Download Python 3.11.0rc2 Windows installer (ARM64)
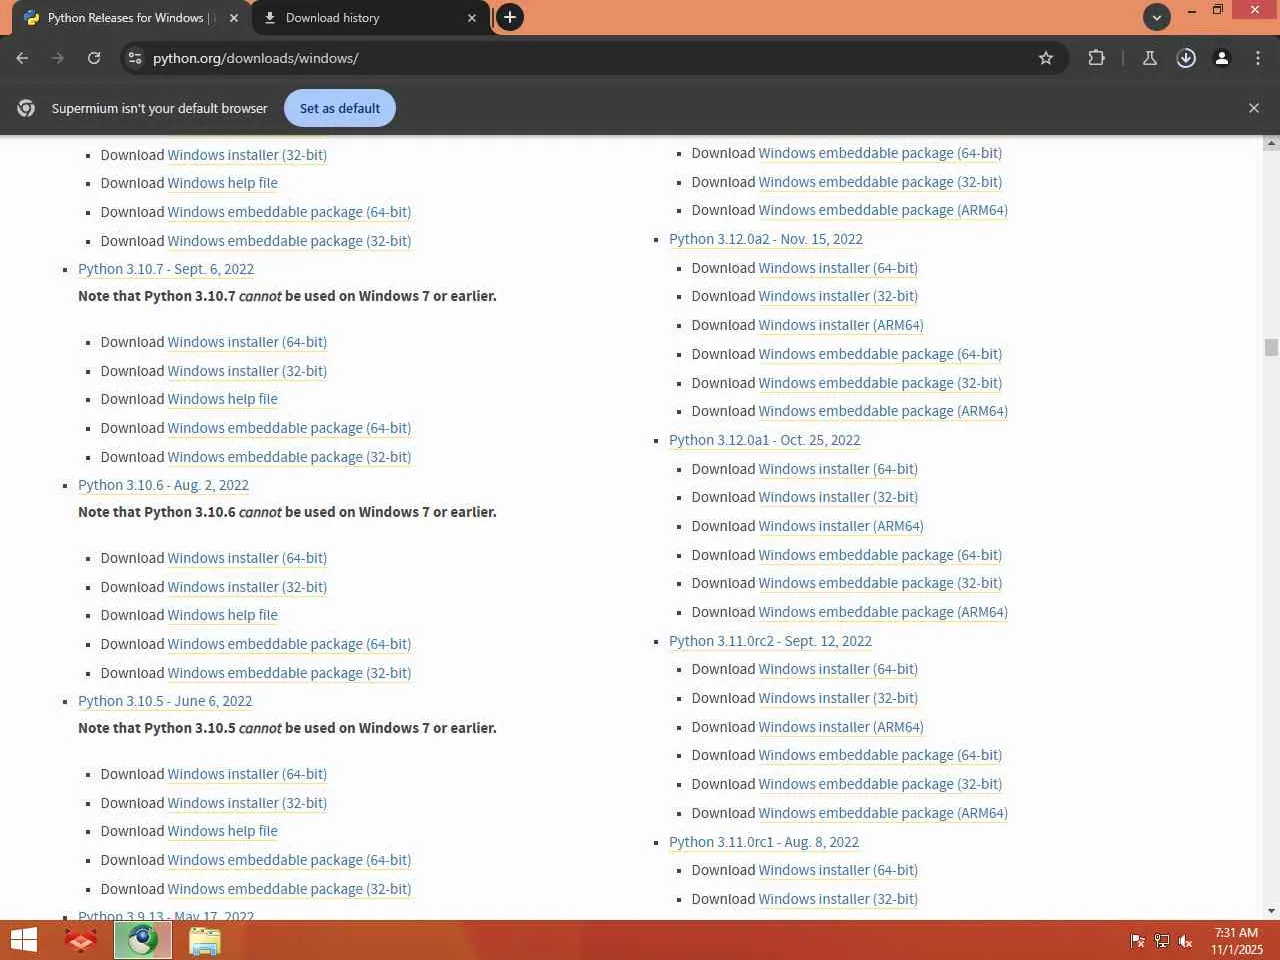 841,727
